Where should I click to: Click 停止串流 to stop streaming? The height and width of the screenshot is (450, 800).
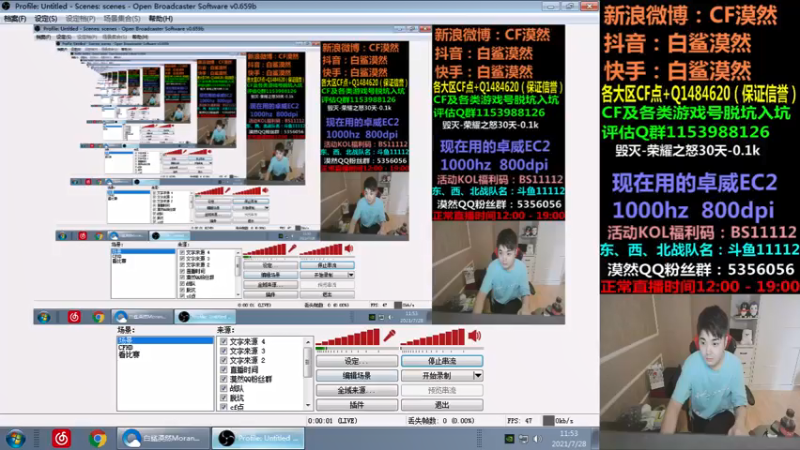(x=442, y=361)
